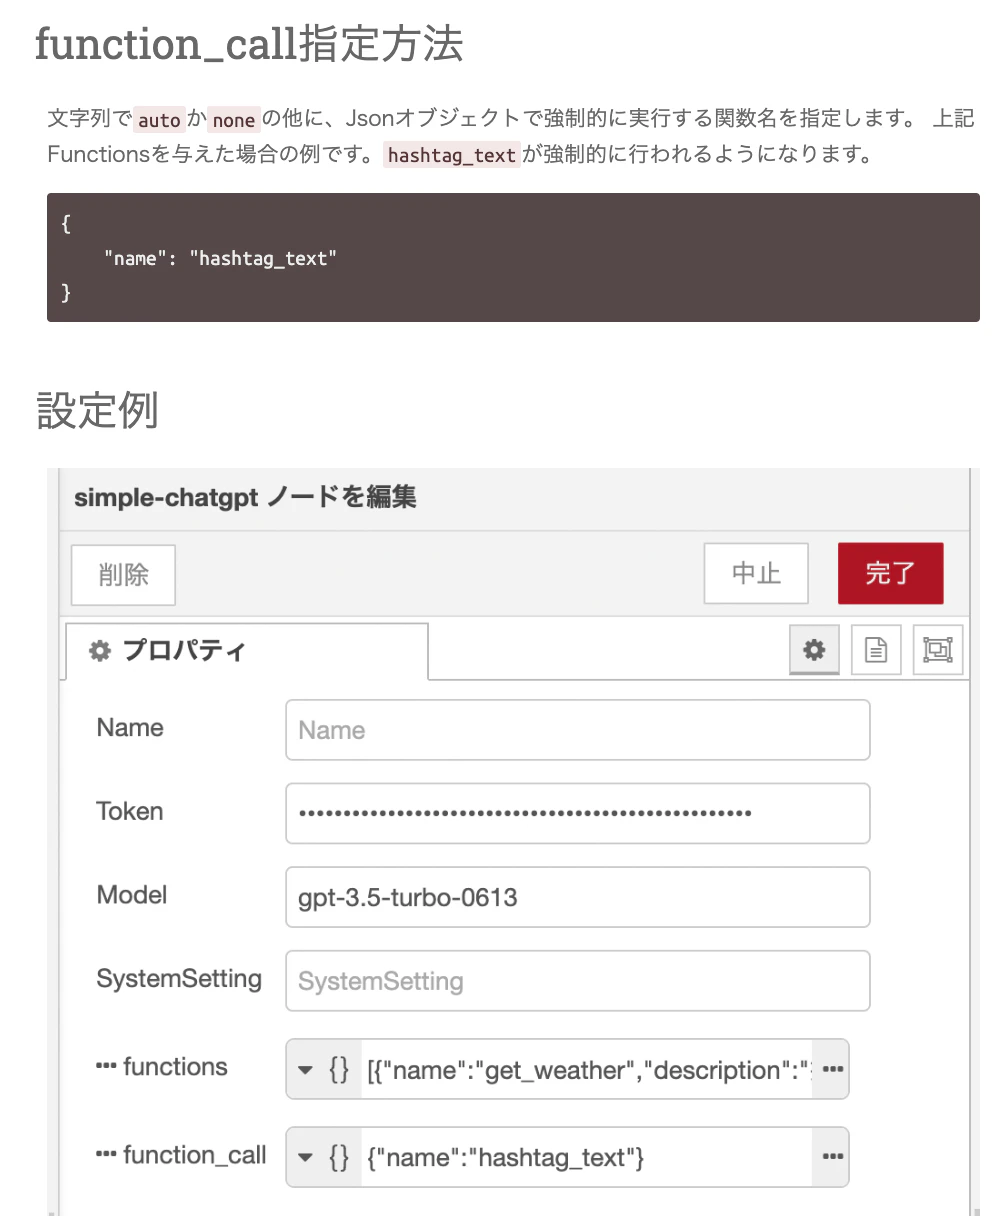1006x1216 pixels.
Task: Click the functions label
Action: [x=161, y=1067]
